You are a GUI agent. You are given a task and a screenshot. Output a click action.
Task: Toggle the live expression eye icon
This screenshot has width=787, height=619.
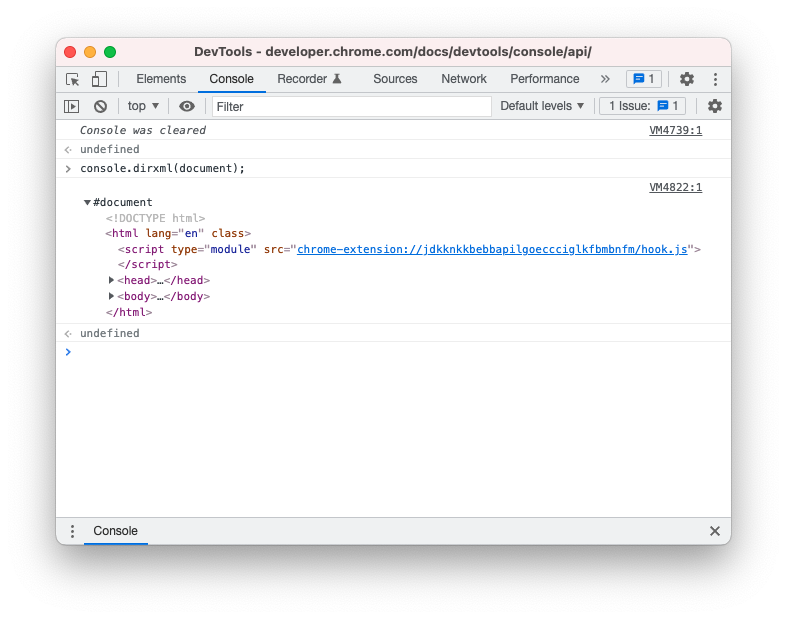(187, 106)
